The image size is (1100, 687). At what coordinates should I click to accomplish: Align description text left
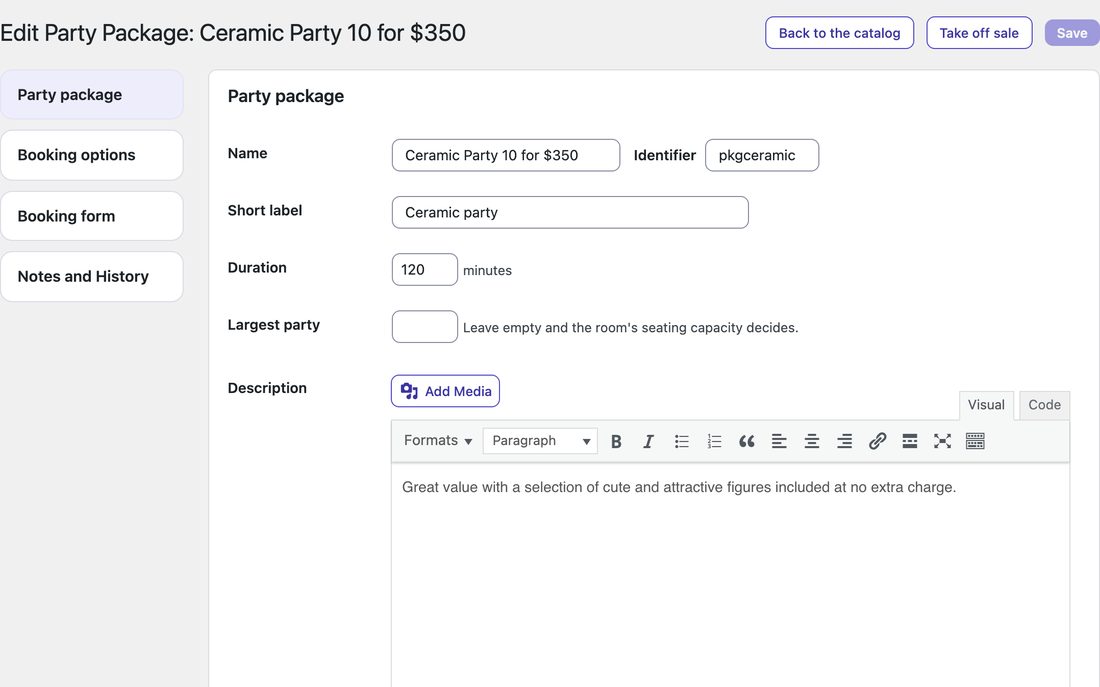click(779, 441)
